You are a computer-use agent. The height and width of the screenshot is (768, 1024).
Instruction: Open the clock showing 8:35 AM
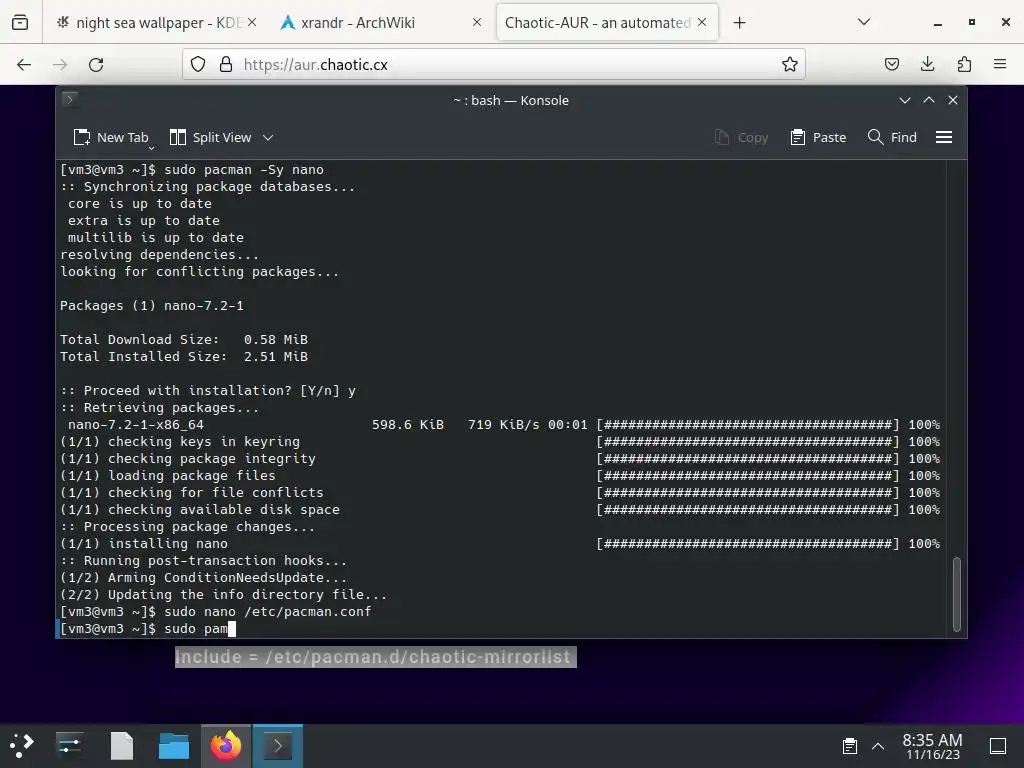click(933, 746)
